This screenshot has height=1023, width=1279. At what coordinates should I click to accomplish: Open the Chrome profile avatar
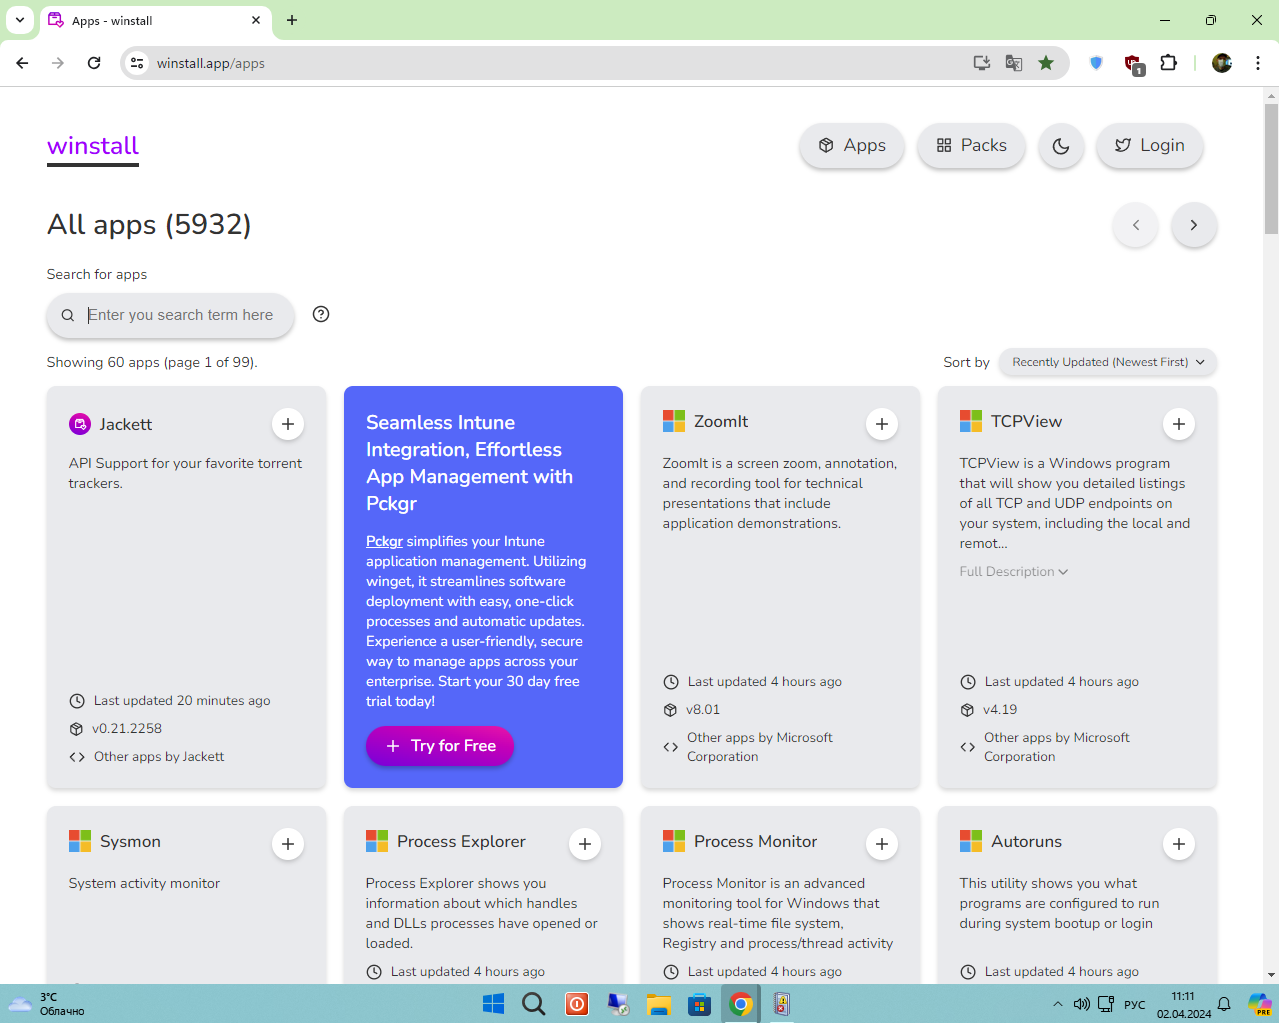pos(1222,63)
